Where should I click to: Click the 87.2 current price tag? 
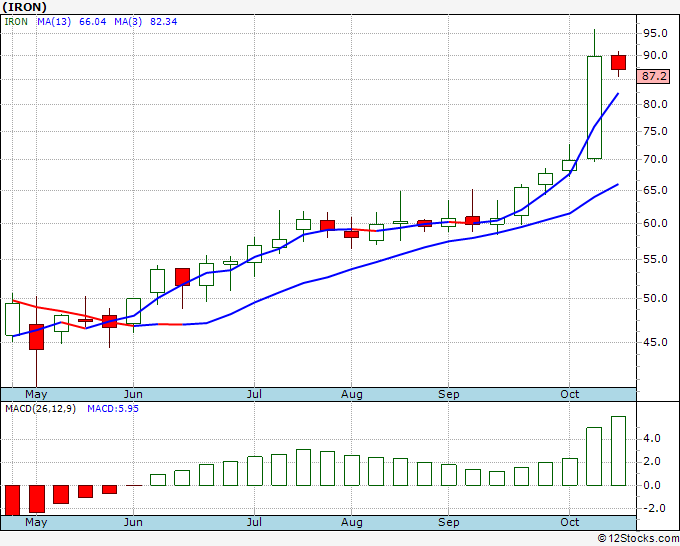pos(655,76)
